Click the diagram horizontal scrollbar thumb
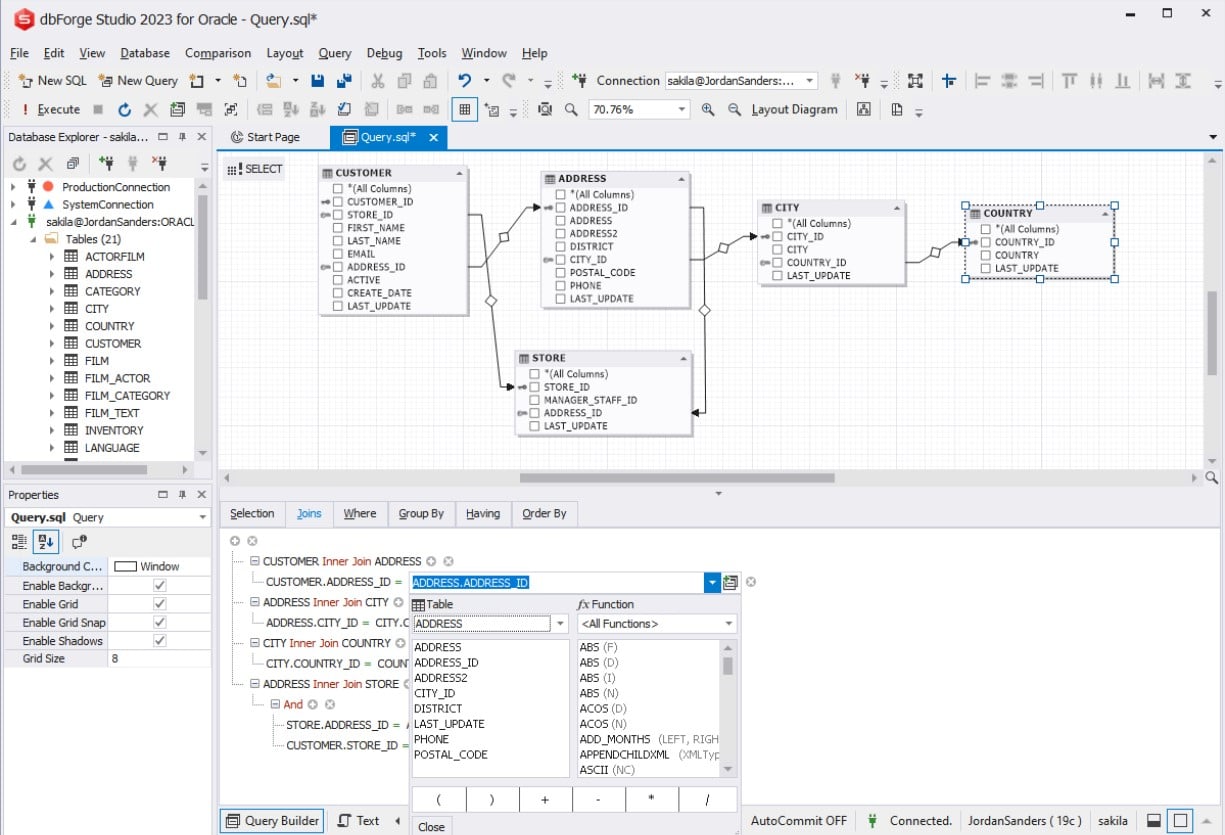1225x835 pixels. pos(677,478)
